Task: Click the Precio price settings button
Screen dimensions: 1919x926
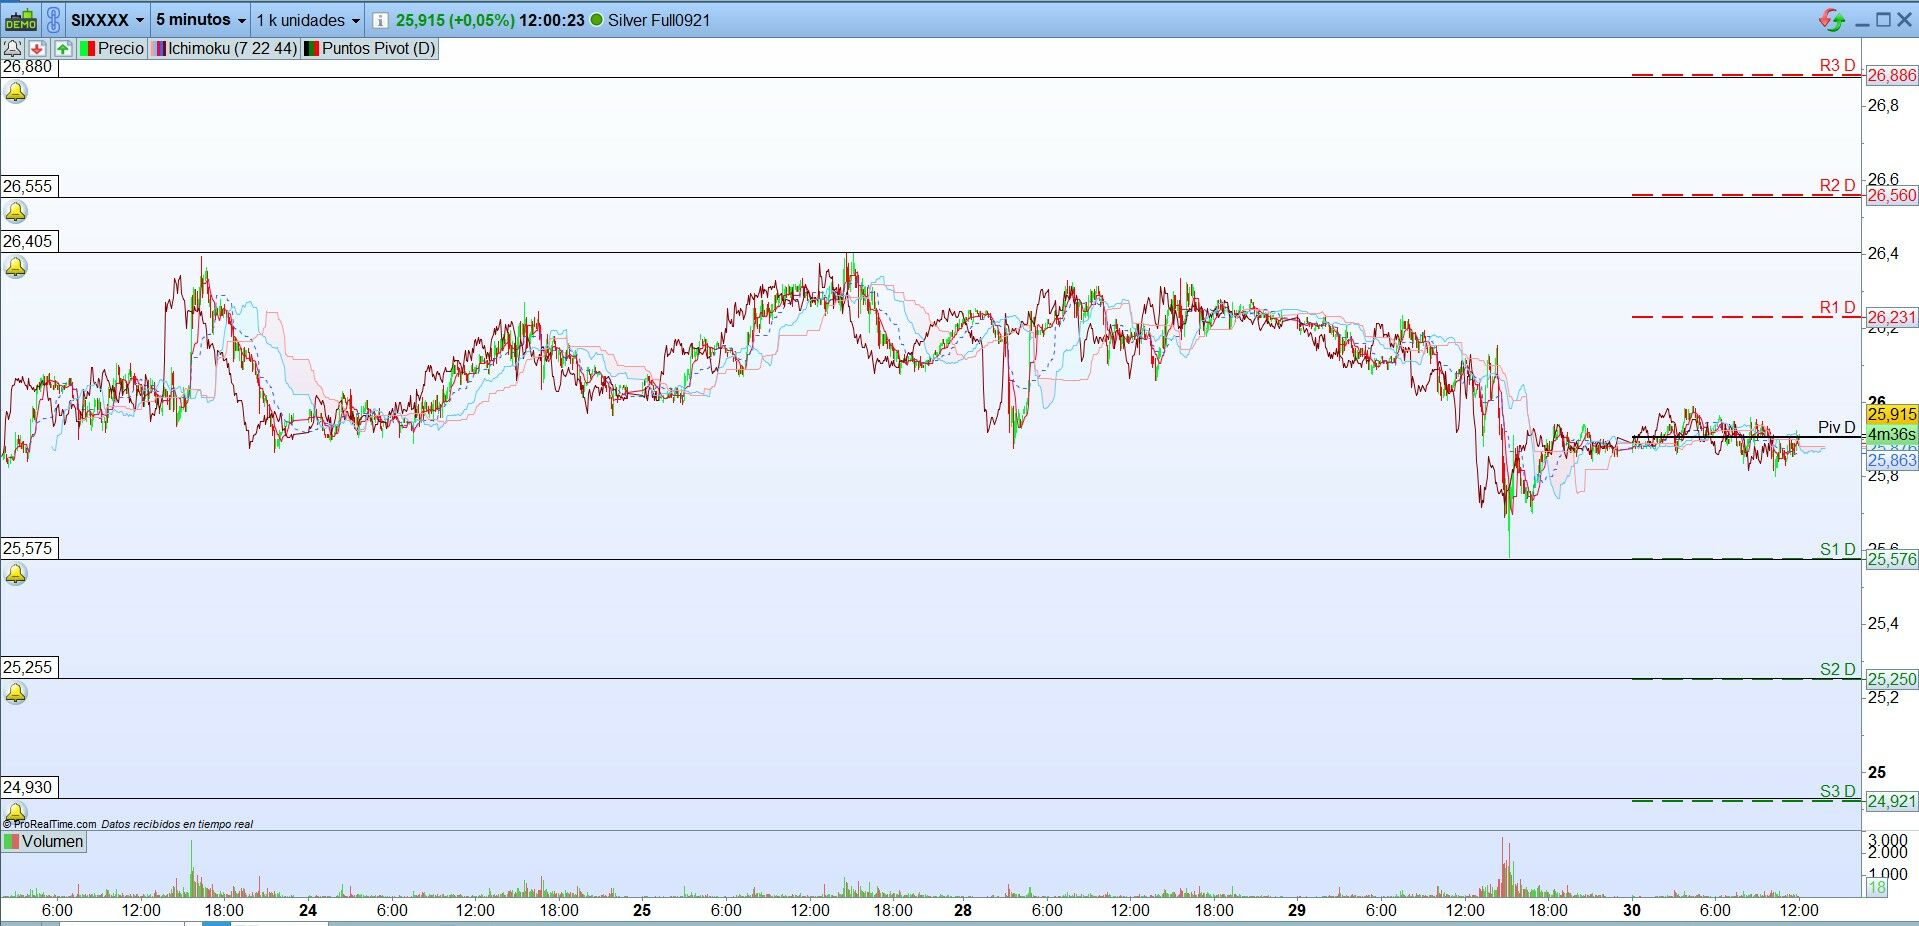Action: 112,48
